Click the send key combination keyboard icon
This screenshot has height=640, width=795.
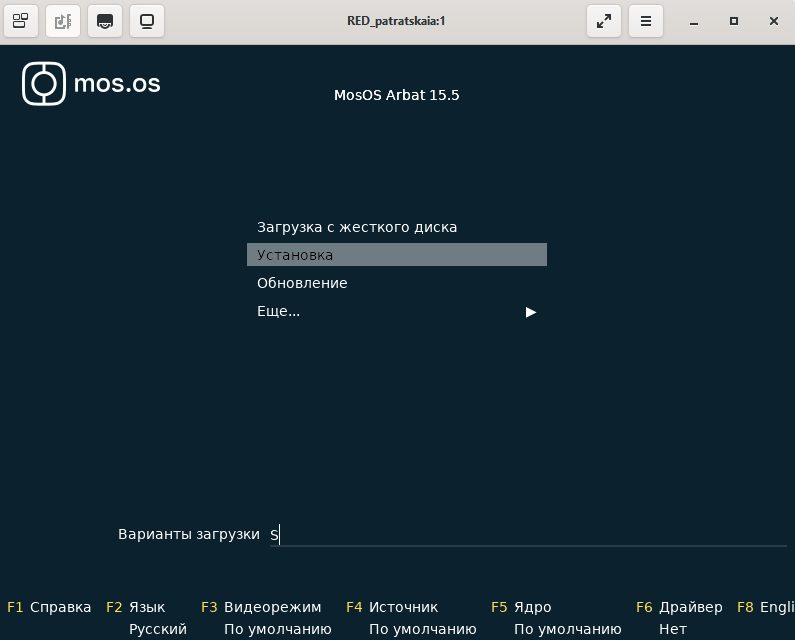click(105, 21)
